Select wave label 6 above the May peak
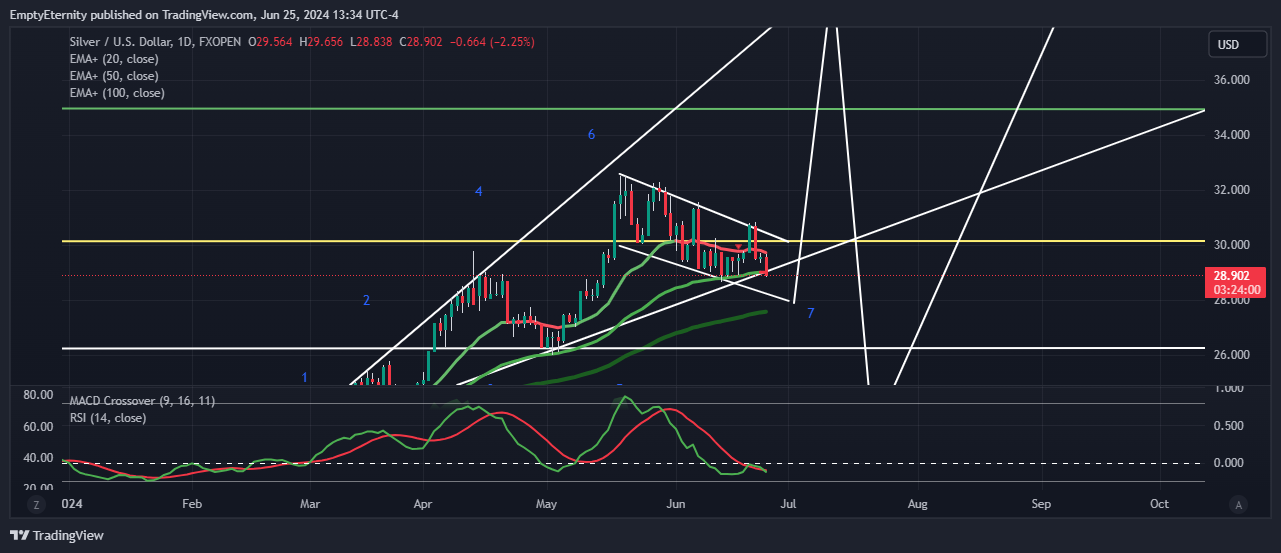 591,134
